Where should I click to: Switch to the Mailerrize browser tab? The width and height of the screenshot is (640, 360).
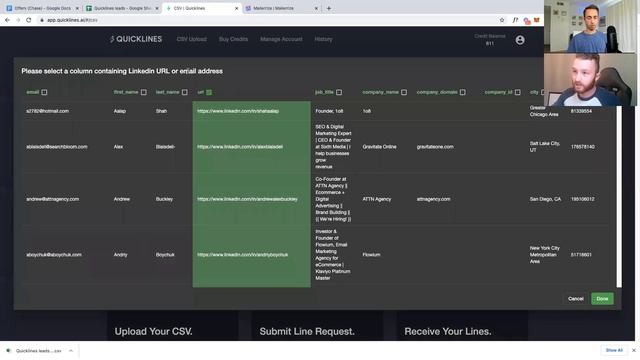281,8
